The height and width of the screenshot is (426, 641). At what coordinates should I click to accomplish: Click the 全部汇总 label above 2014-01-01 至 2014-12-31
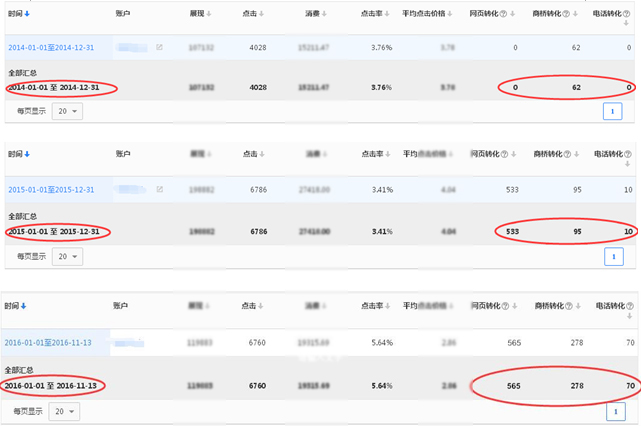pyautogui.click(x=22, y=73)
